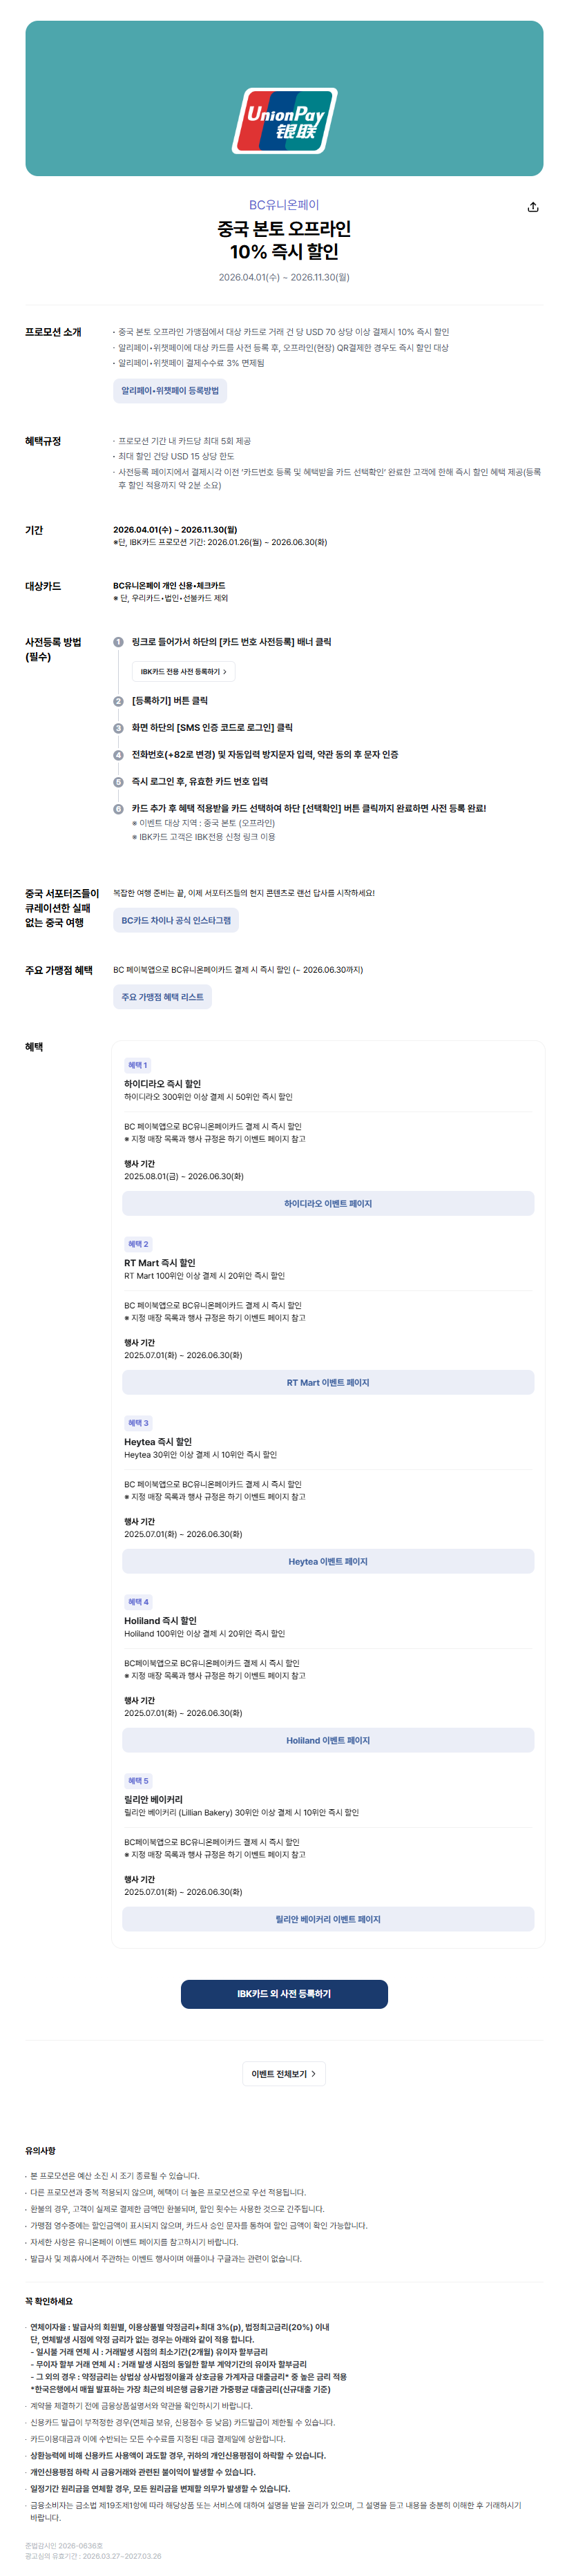Click the 혜택 1 badge
Image resolution: width=567 pixels, height=2576 pixels.
[137, 1065]
